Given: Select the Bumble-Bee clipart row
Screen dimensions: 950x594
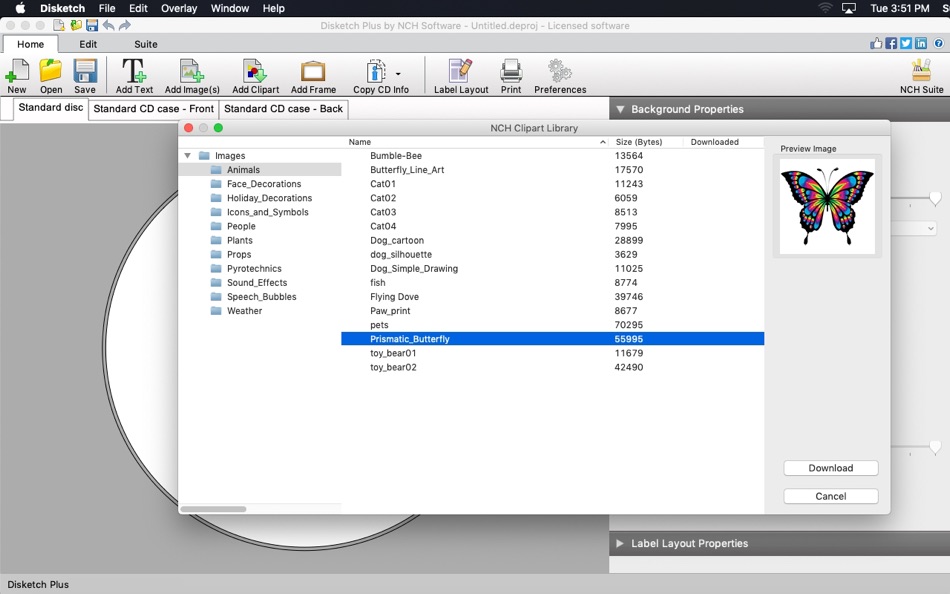Looking at the screenshot, I should (553, 156).
